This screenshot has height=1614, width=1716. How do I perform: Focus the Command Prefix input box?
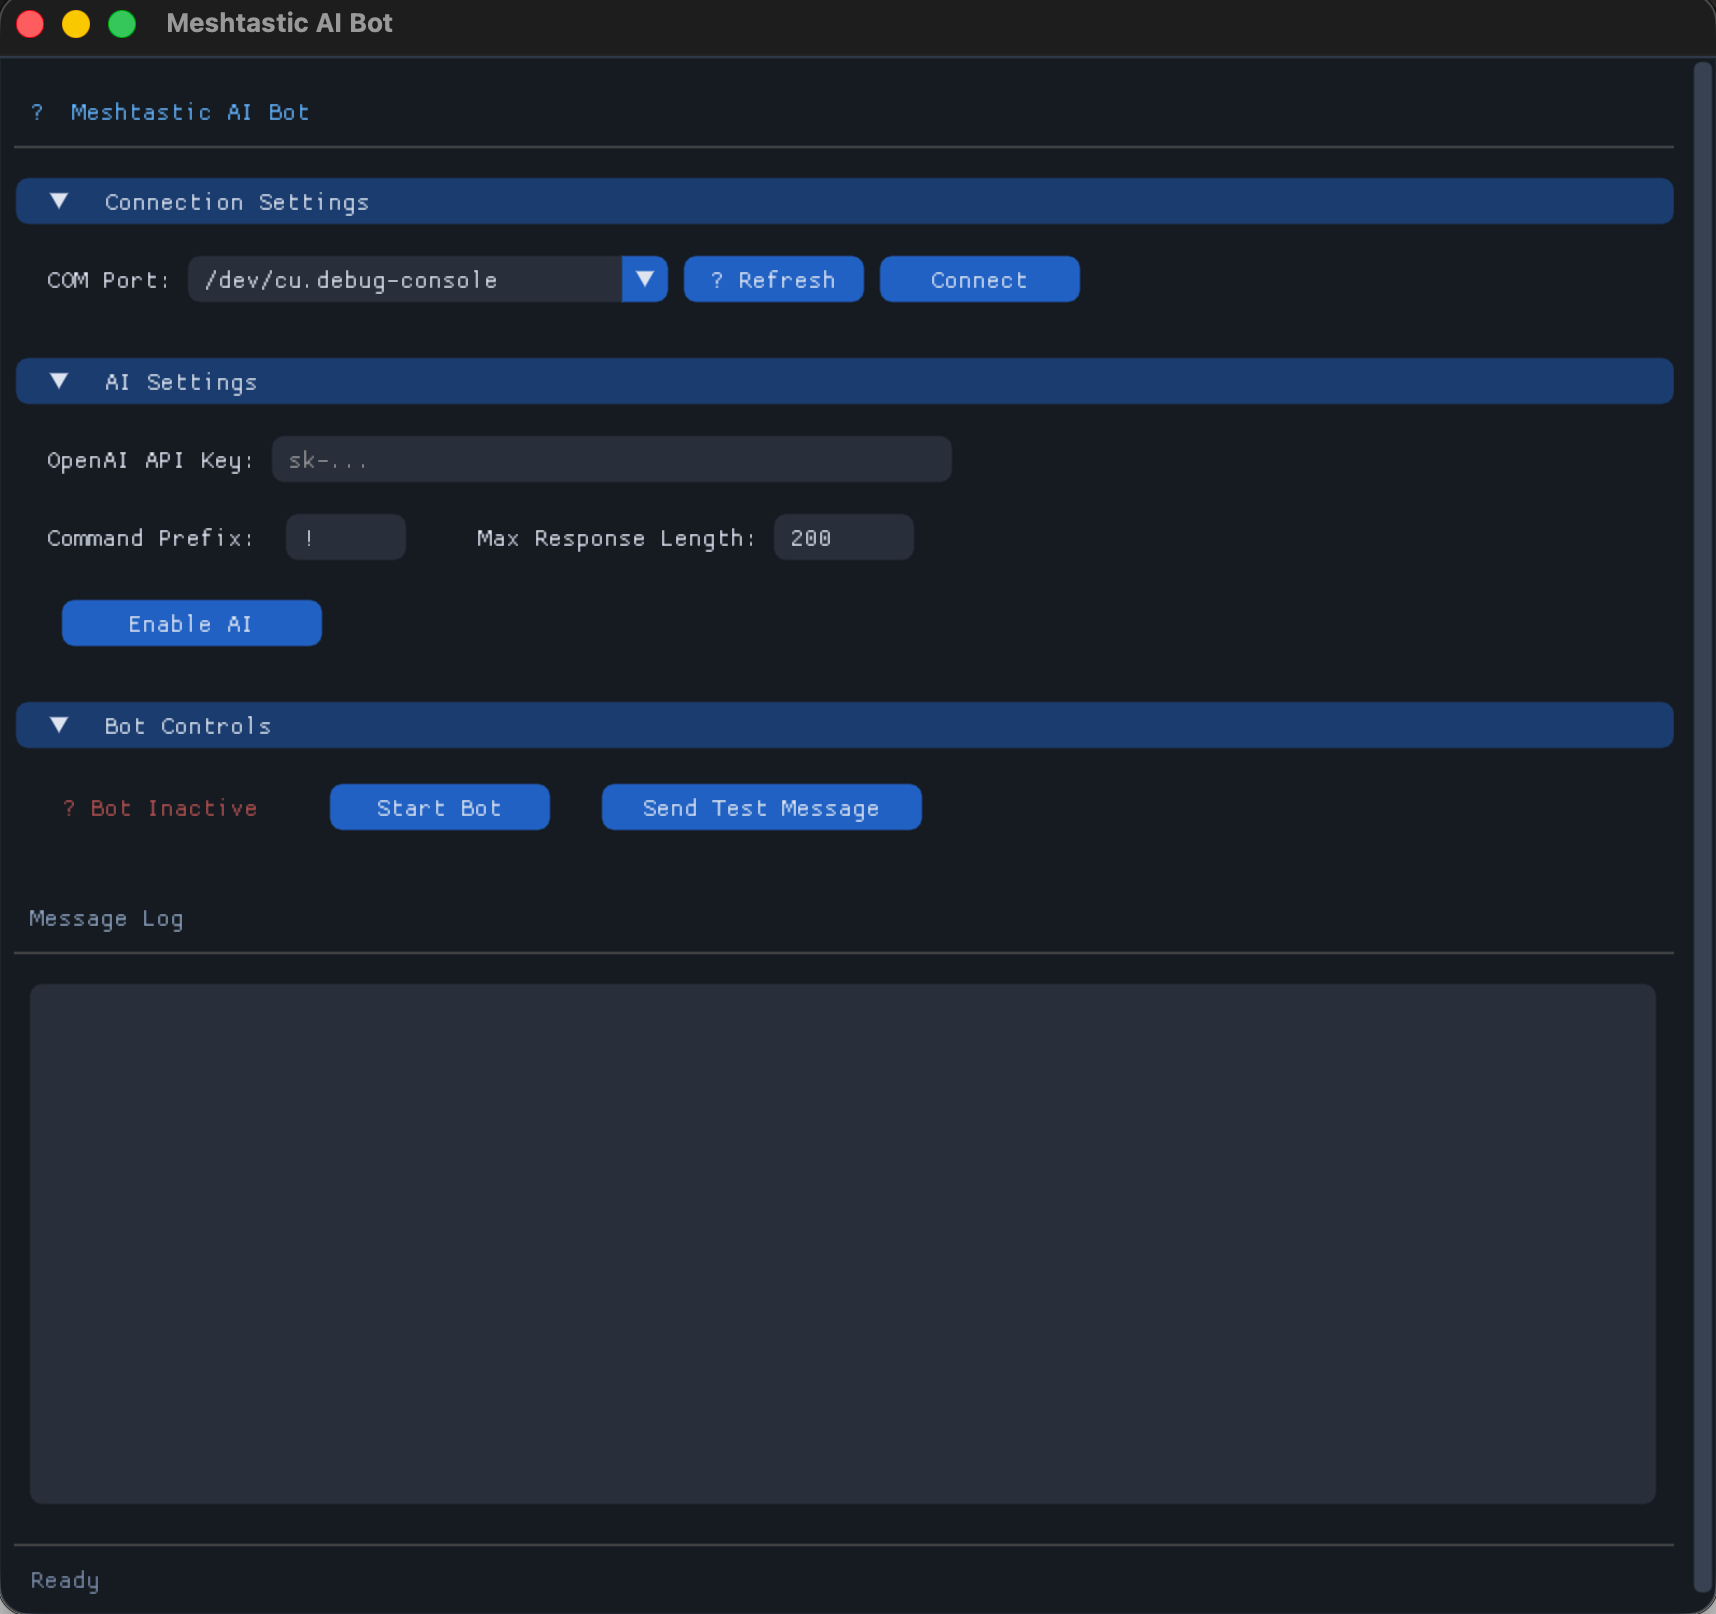345,537
